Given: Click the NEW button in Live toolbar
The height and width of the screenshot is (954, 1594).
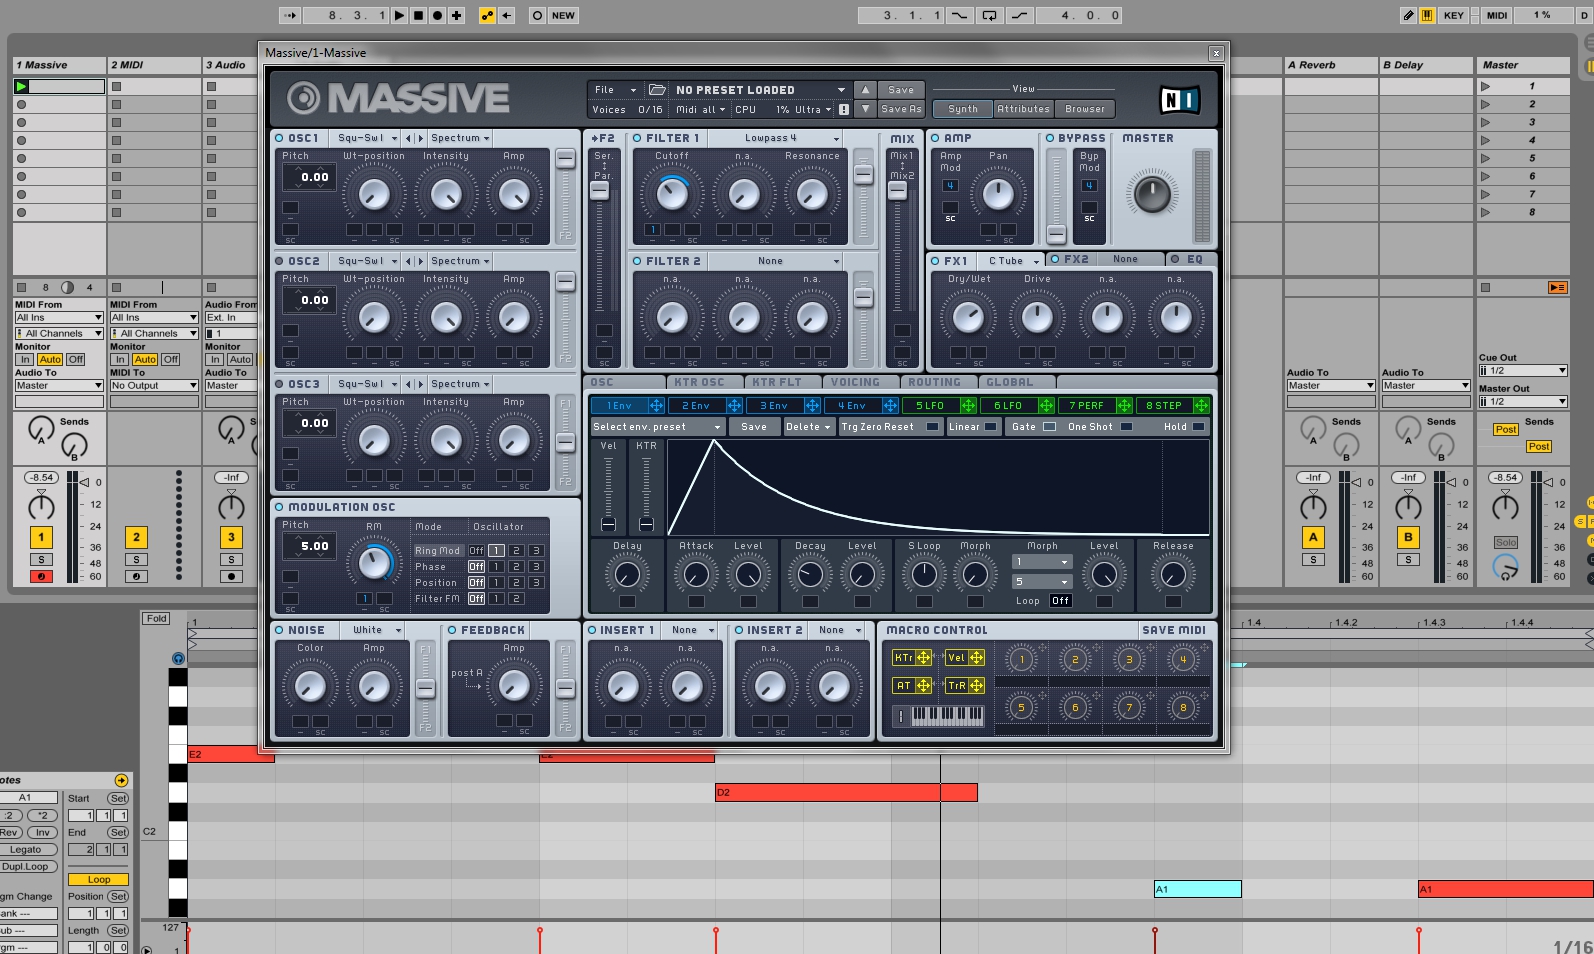Looking at the screenshot, I should (x=563, y=15).
